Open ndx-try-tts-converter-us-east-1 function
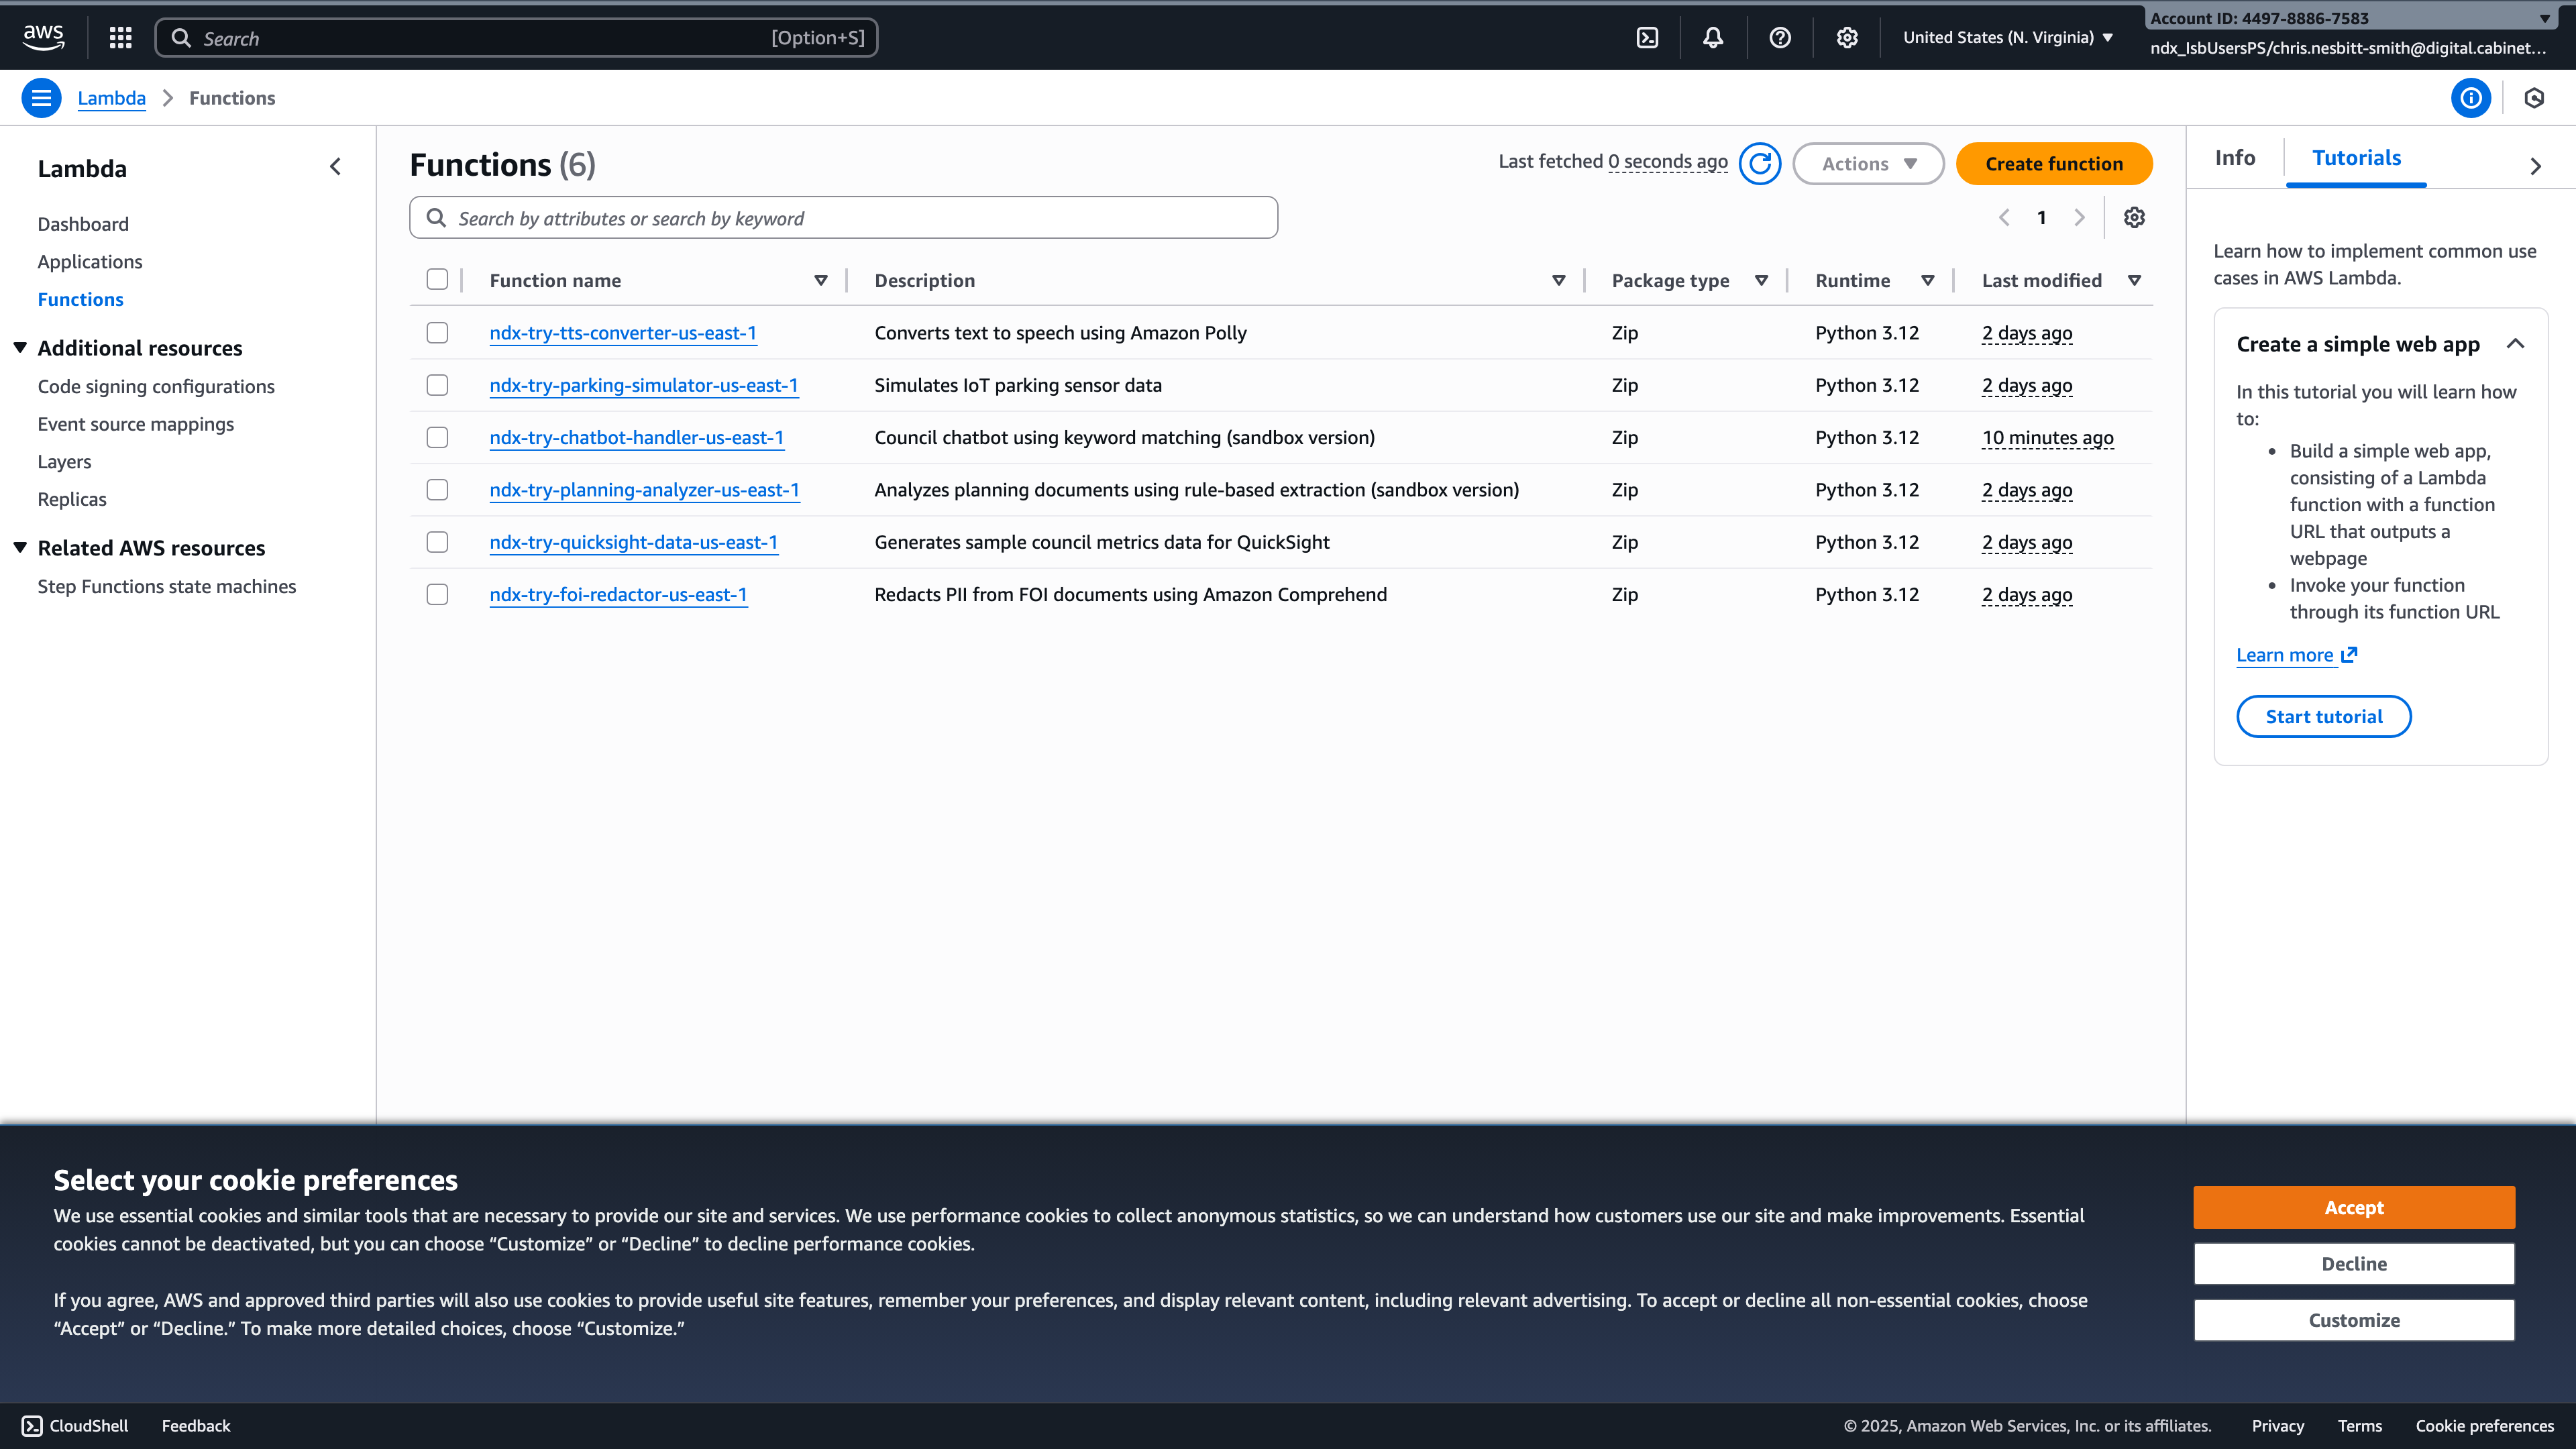The height and width of the screenshot is (1449, 2576). [x=622, y=333]
